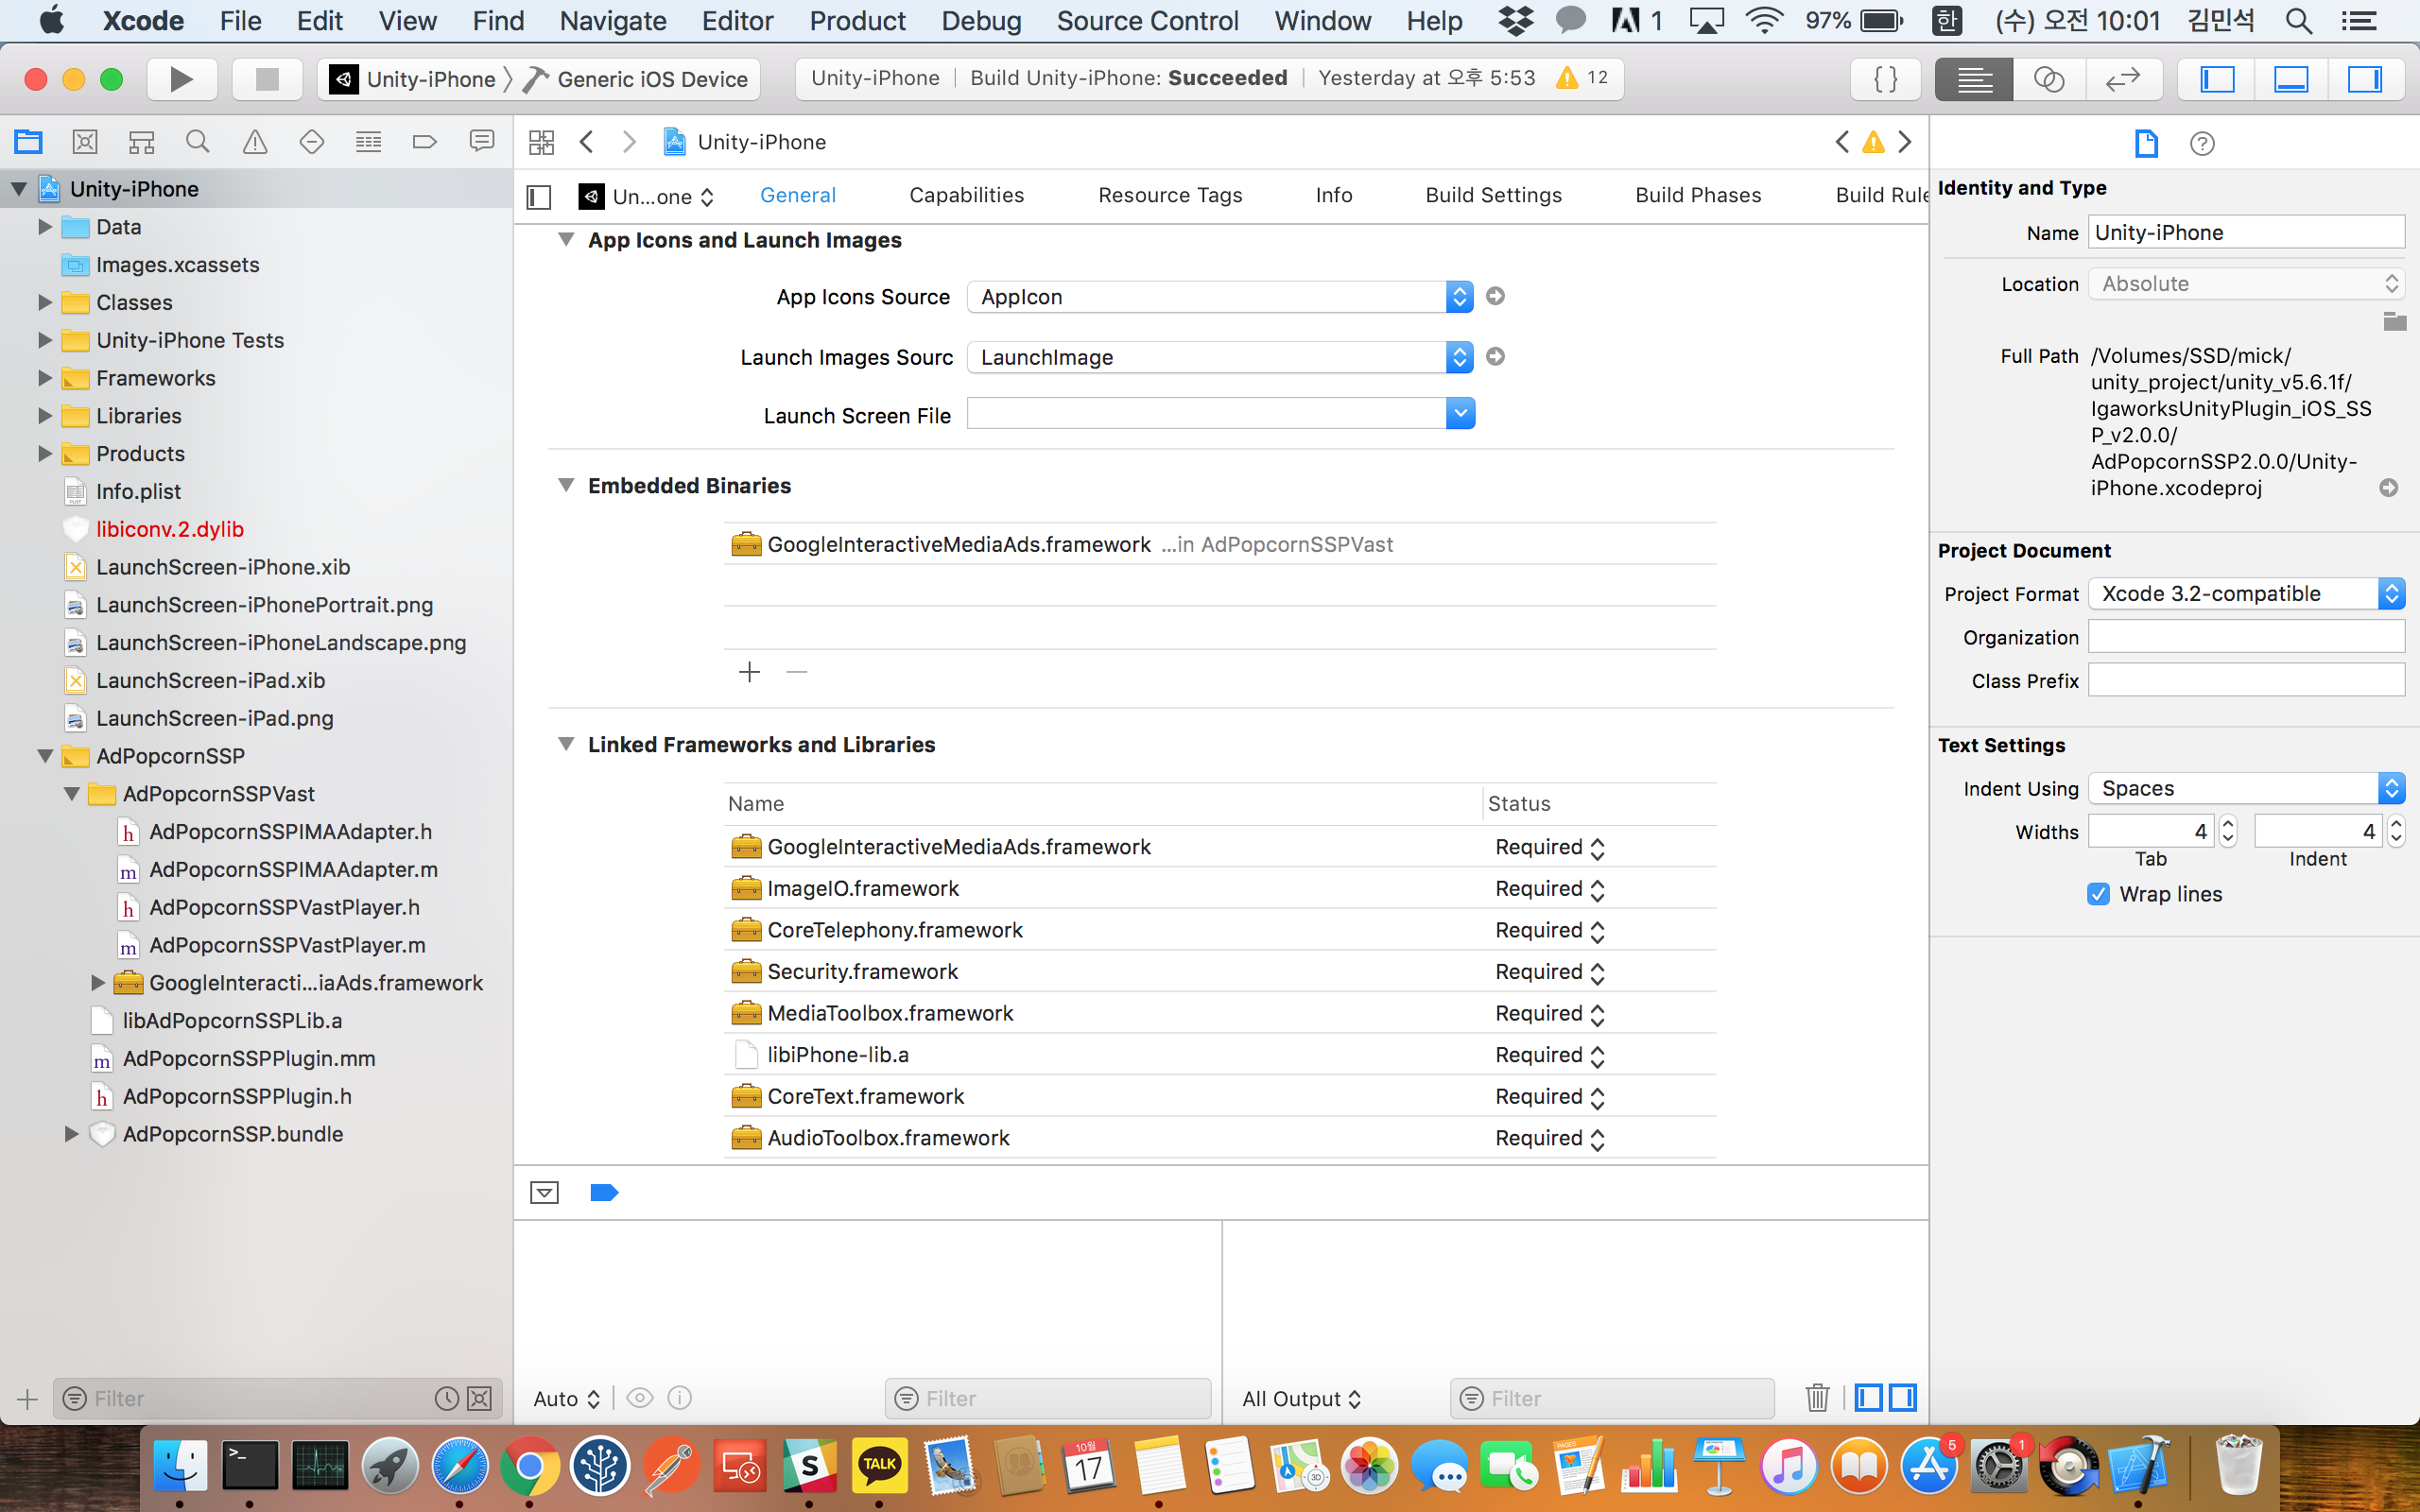2420x1512 pixels.
Task: Choose the Generic iOS Device destination
Action: (637, 79)
